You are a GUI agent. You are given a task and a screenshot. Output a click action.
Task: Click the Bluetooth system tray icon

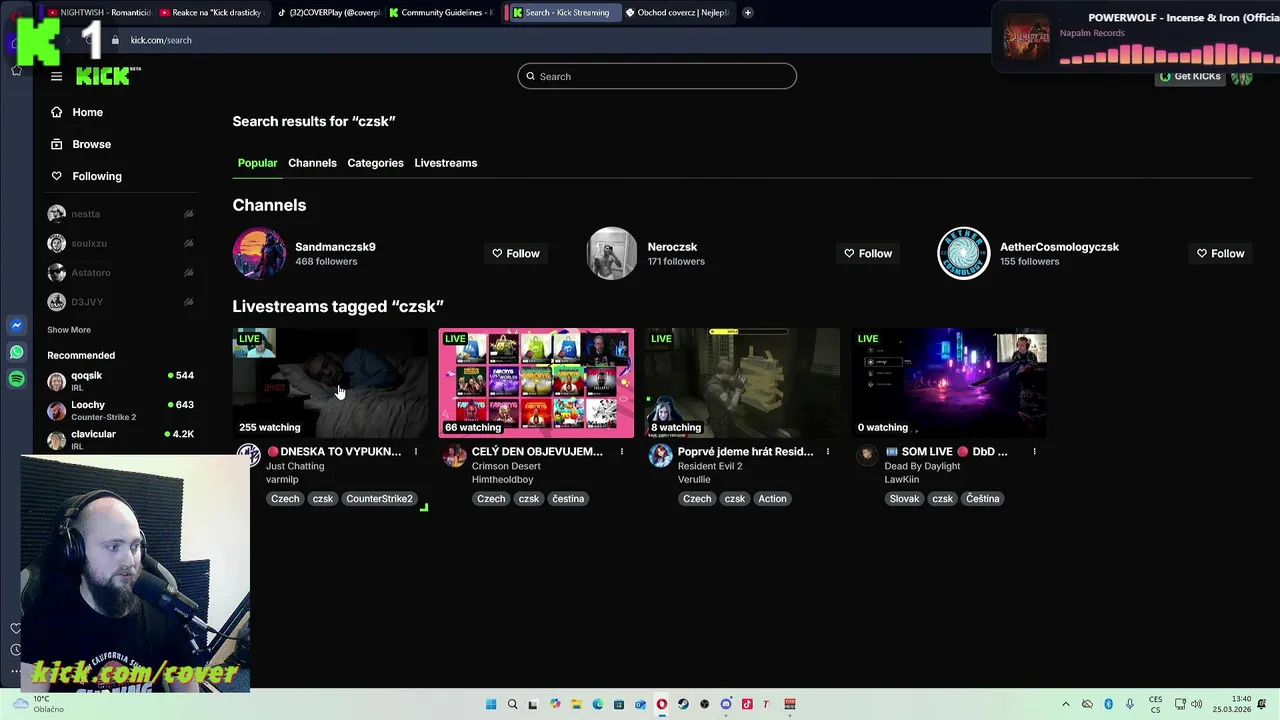[x=1108, y=704]
